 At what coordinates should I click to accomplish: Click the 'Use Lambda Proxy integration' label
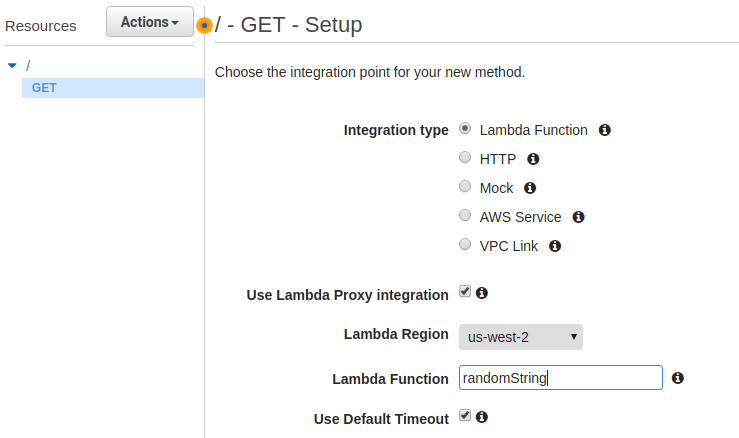[x=347, y=295]
